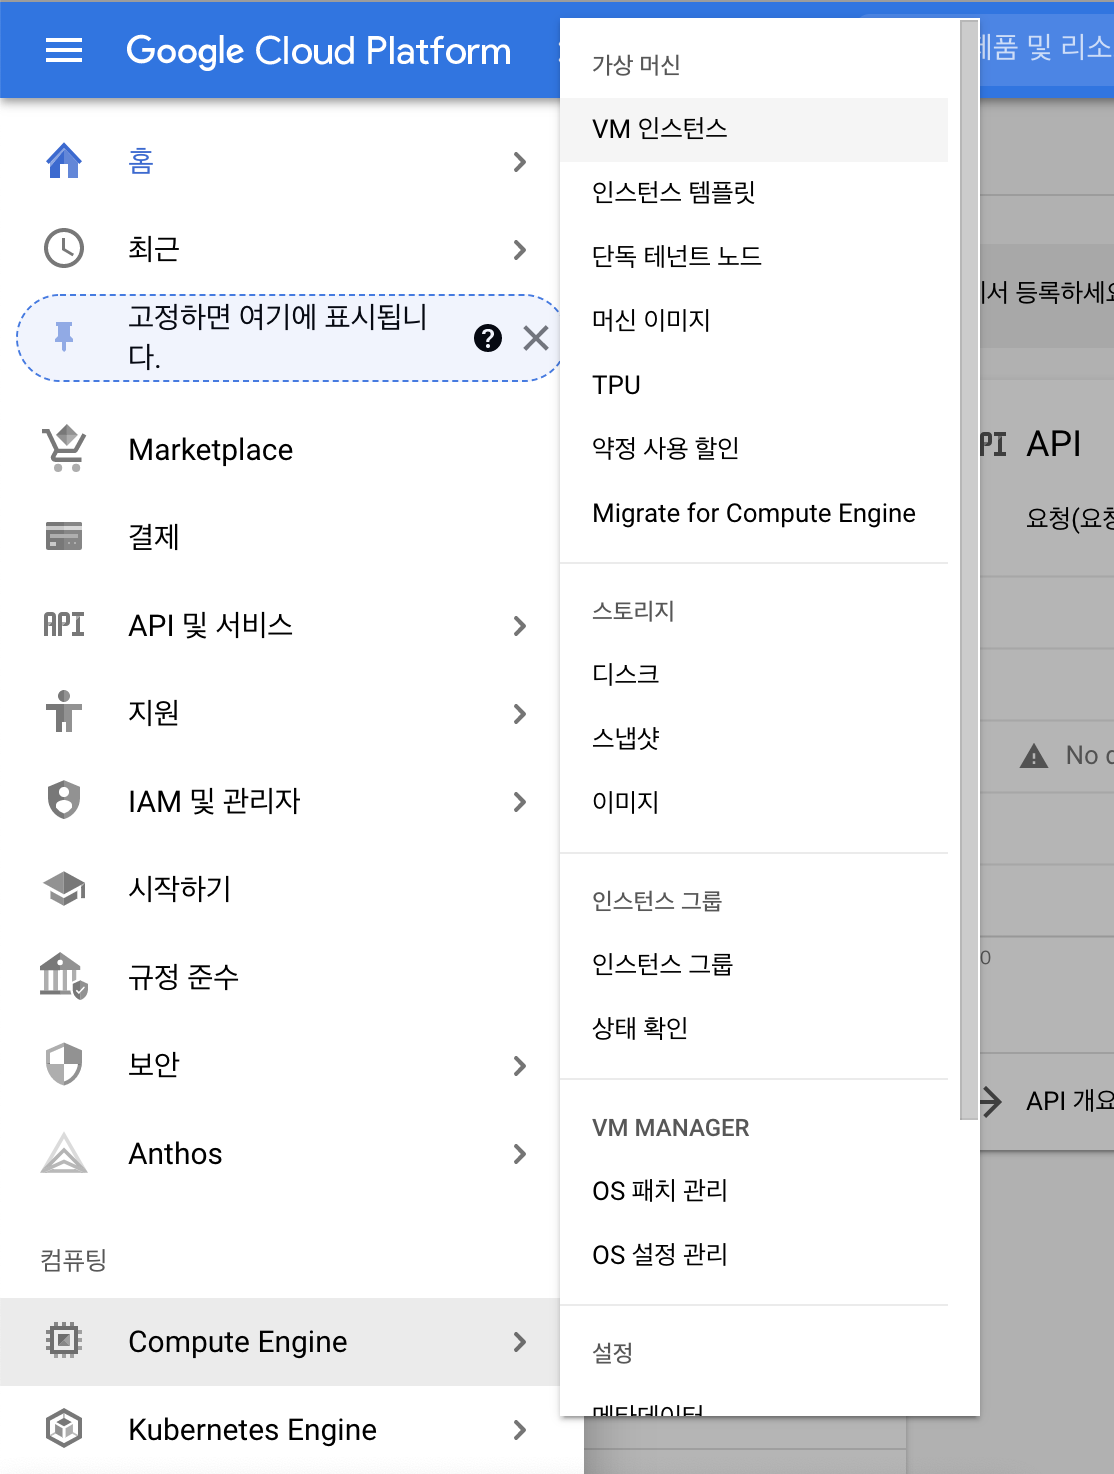Click the Anthos triangle icon
Image resolution: width=1114 pixels, height=1474 pixels.
coord(64,1152)
